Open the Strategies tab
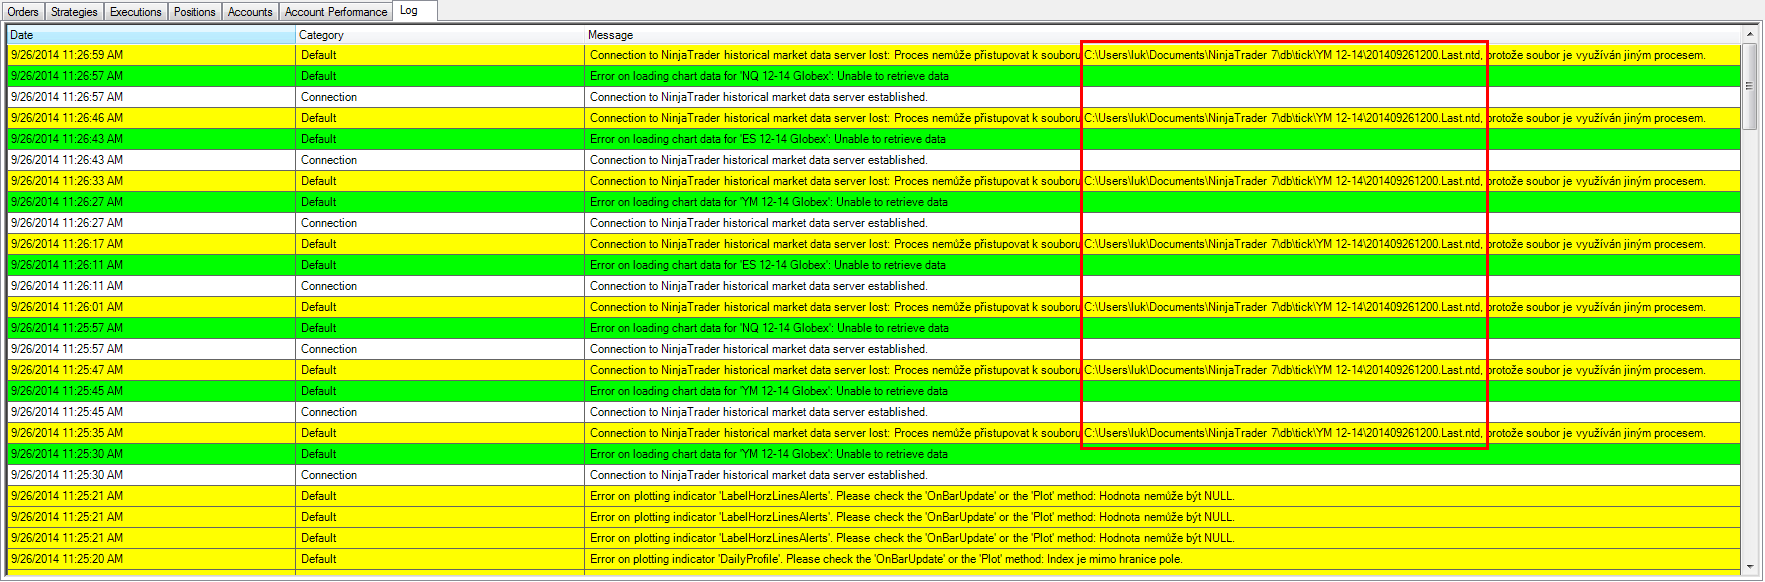1765x582 pixels. coord(74,12)
